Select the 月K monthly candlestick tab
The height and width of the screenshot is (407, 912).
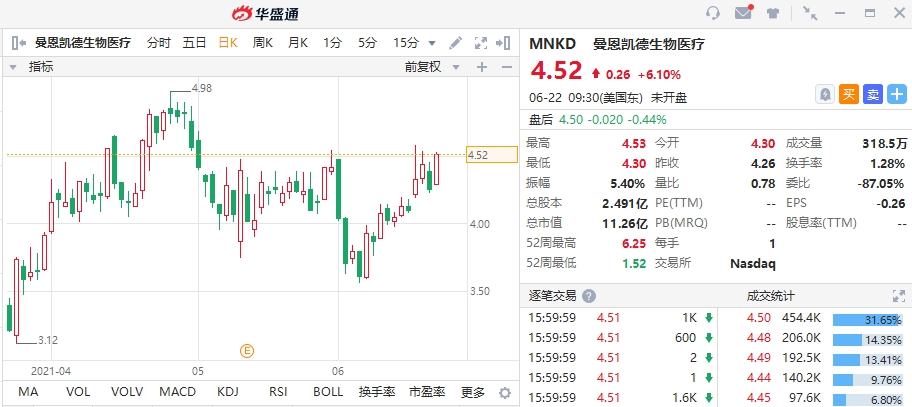[298, 42]
